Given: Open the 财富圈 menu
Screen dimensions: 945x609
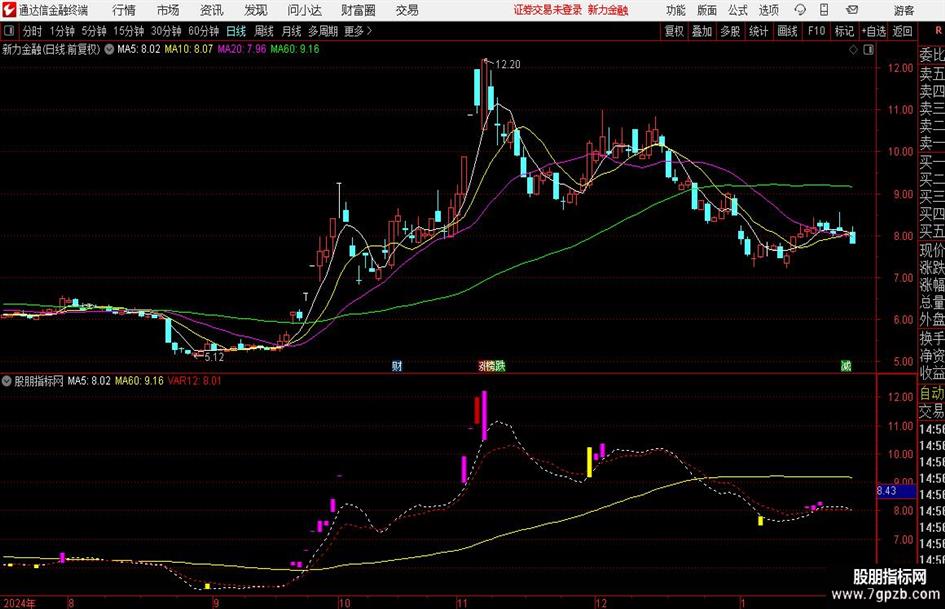Looking at the screenshot, I should click(358, 10).
